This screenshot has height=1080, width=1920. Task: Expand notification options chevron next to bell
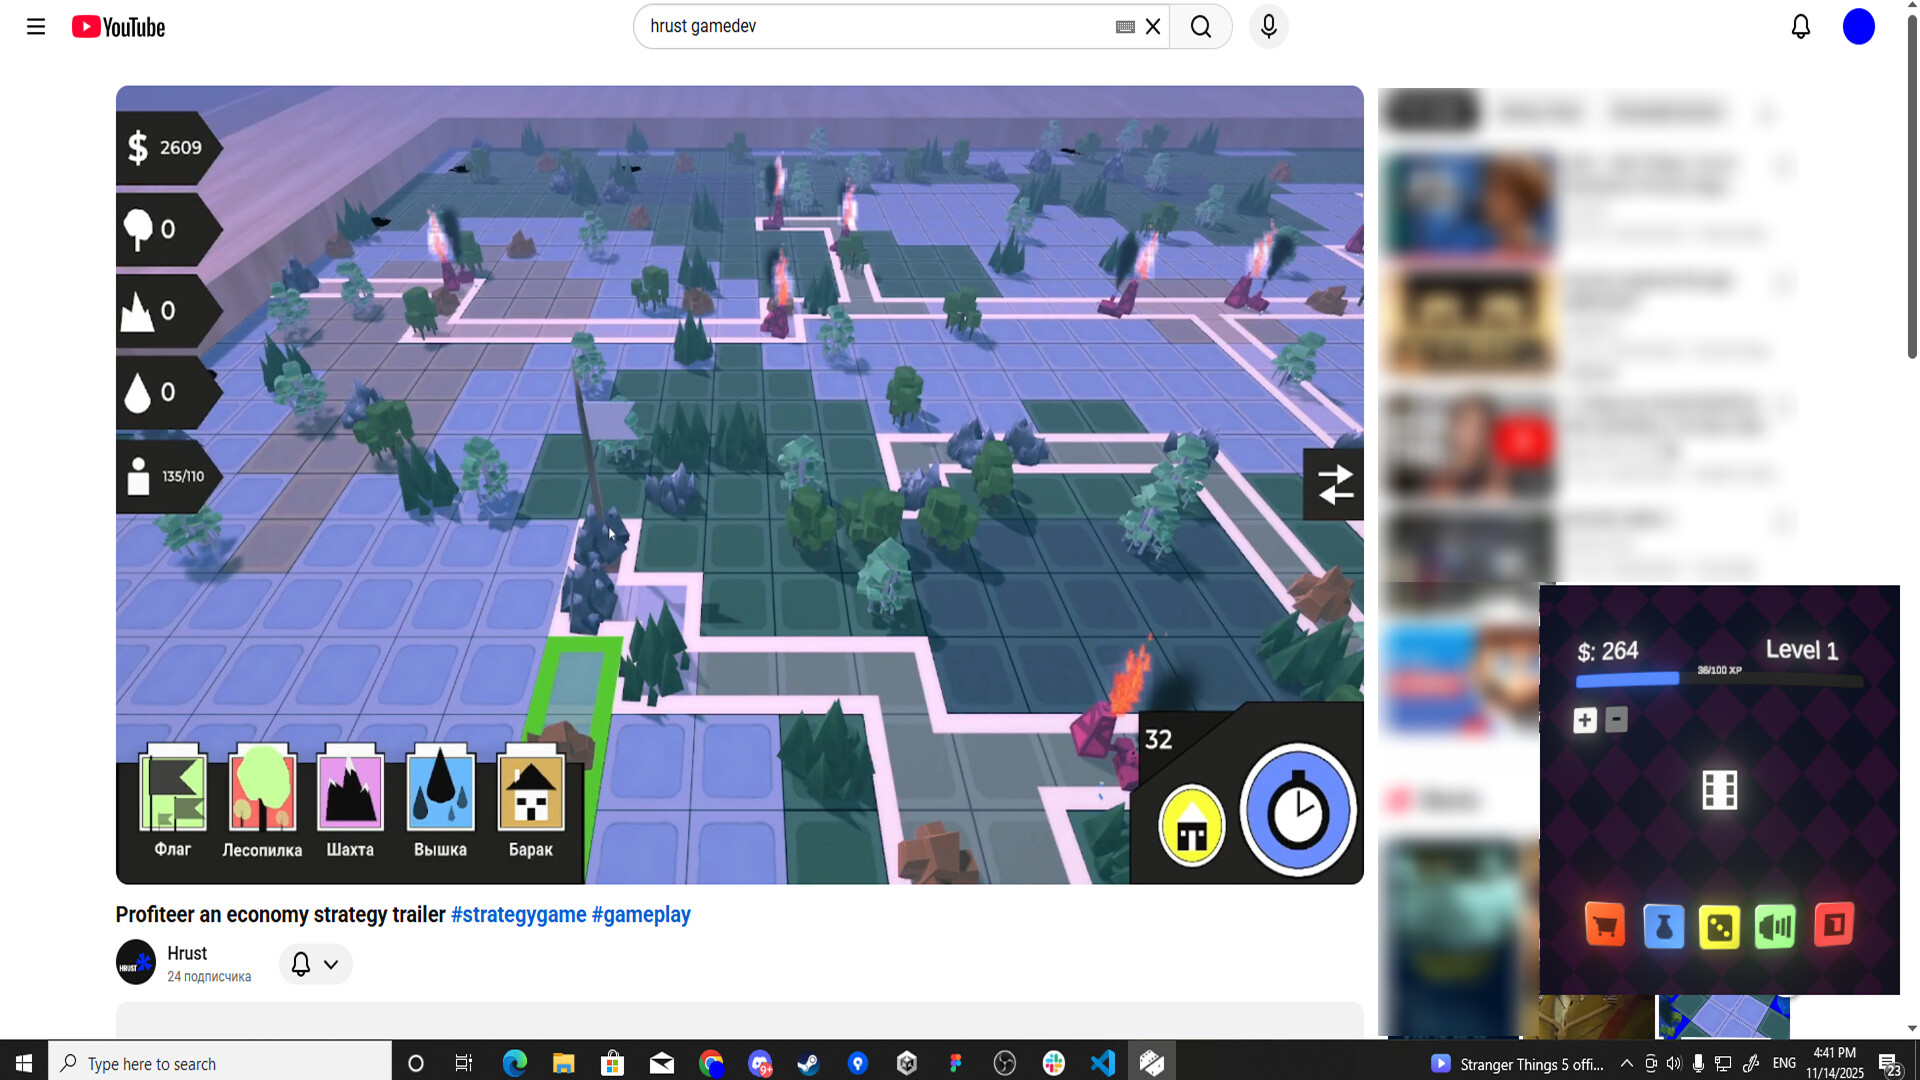[331, 963]
